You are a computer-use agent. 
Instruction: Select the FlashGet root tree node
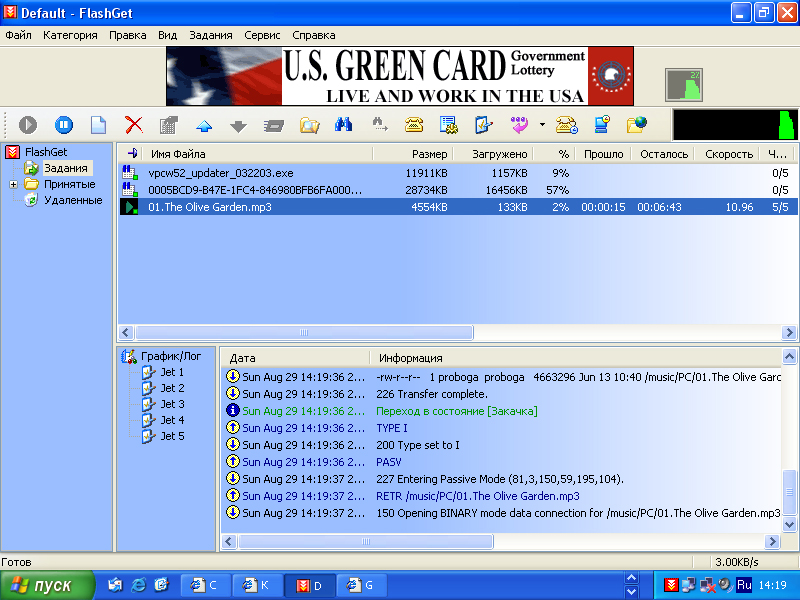pyautogui.click(x=46, y=152)
